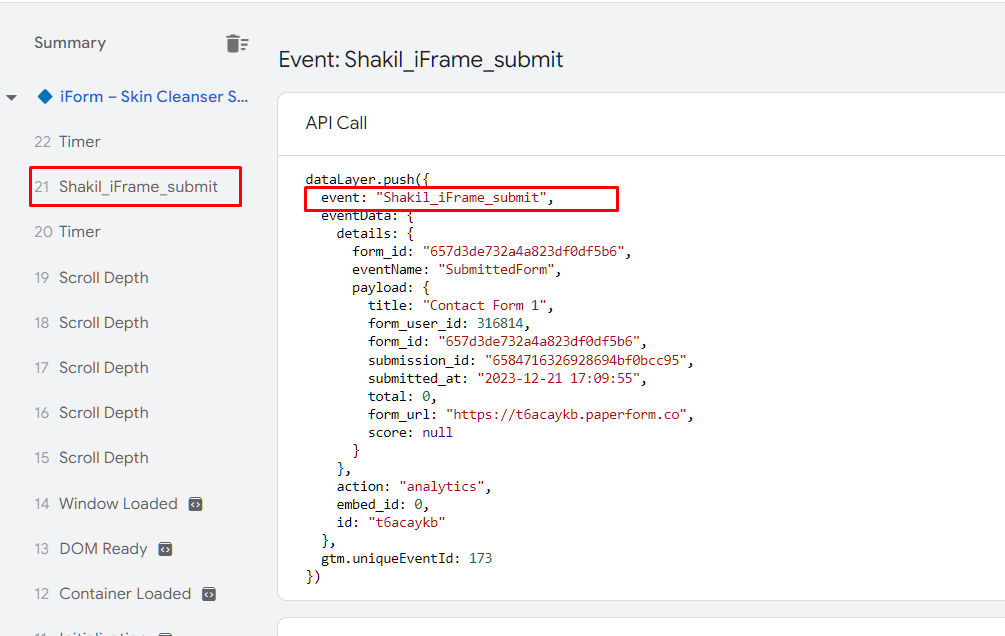Viewport: 1005px width, 636px height.
Task: Select the 12 Container Loaded event label
Action: point(124,594)
